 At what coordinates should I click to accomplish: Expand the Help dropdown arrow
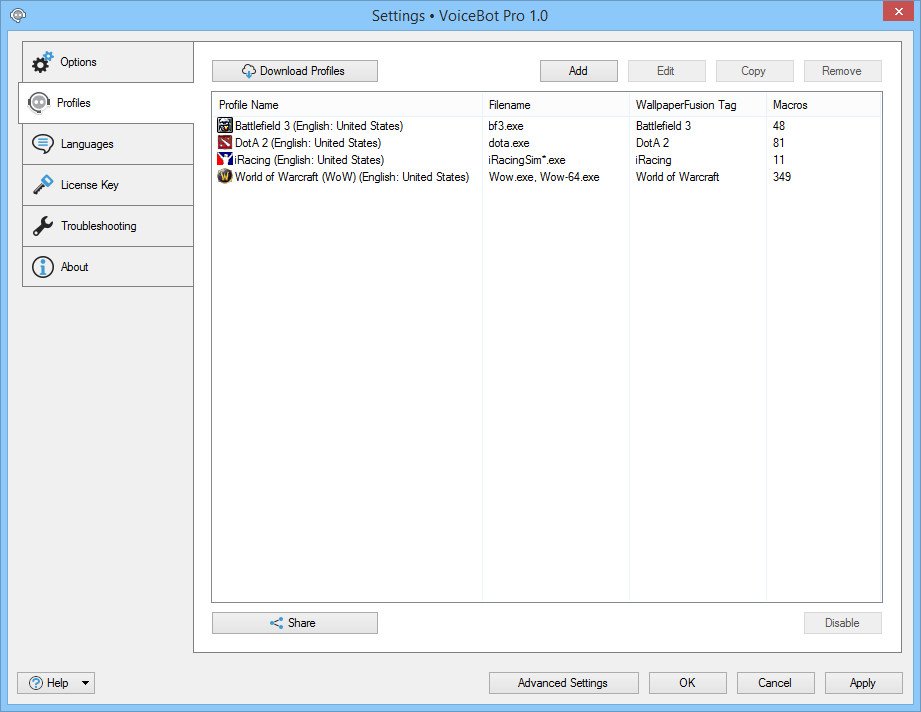pos(85,683)
